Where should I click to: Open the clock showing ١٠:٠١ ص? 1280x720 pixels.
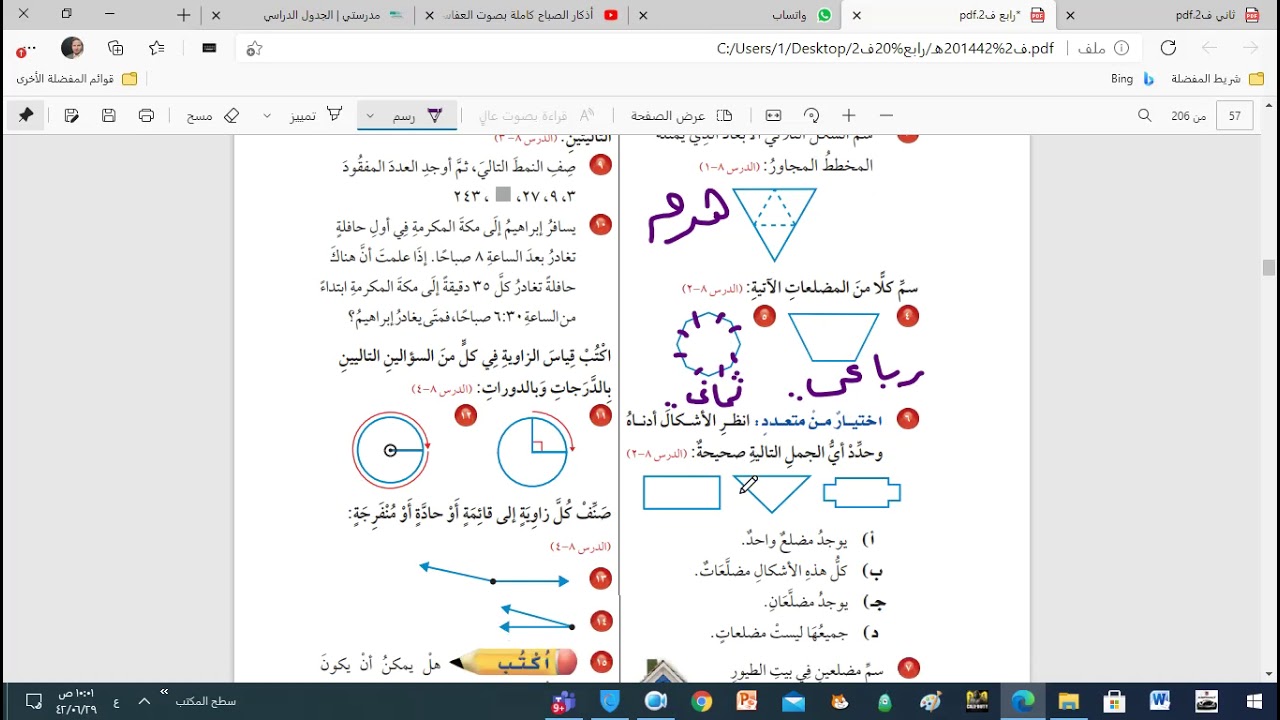(77, 701)
